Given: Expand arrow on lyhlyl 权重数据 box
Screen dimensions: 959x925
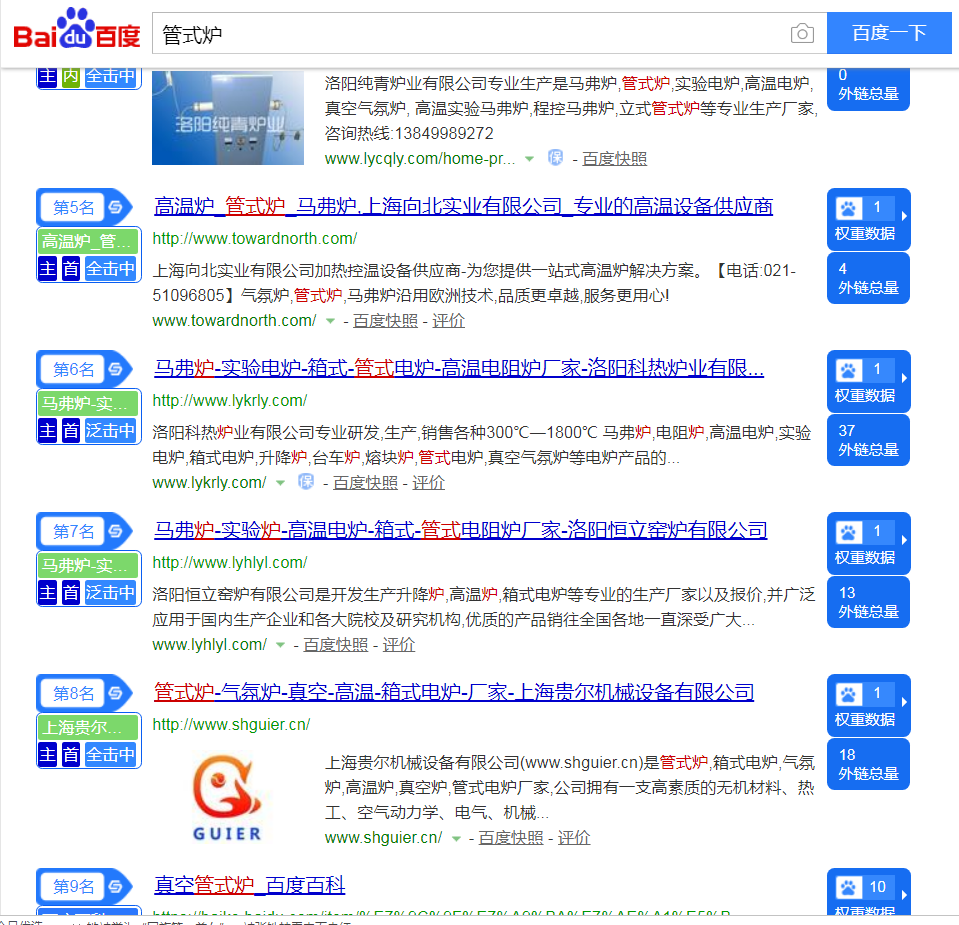Looking at the screenshot, I should point(904,540).
